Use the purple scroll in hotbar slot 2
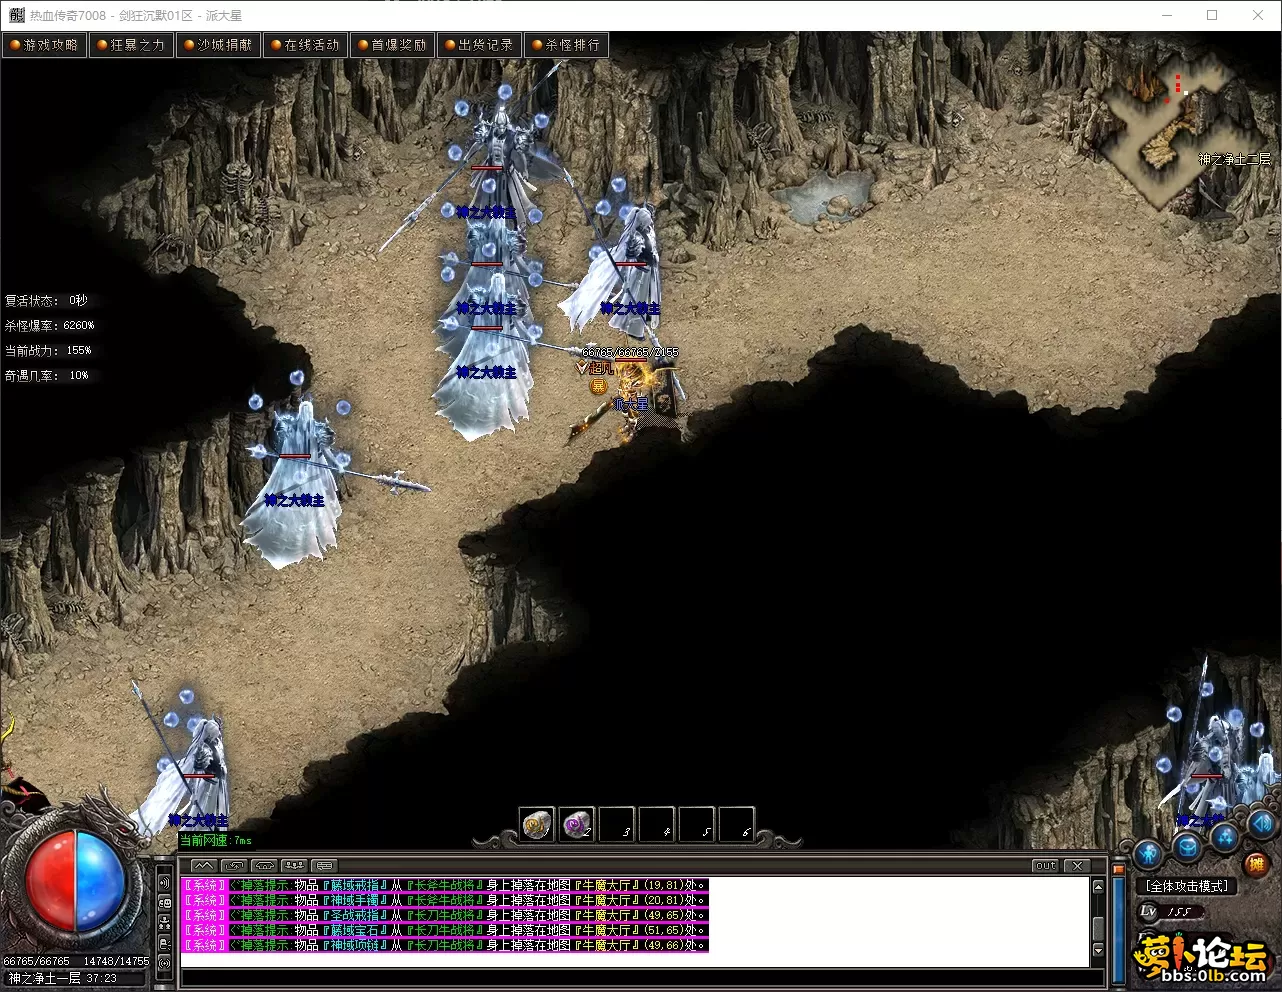1282x992 pixels. [x=577, y=825]
